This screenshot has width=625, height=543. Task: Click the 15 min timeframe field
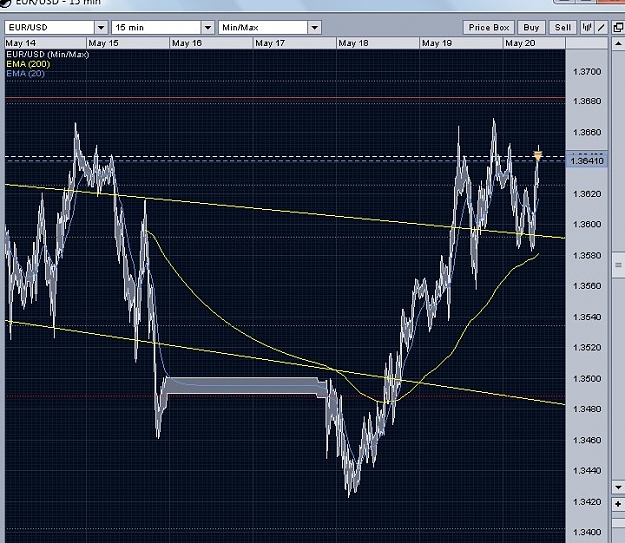click(x=157, y=28)
